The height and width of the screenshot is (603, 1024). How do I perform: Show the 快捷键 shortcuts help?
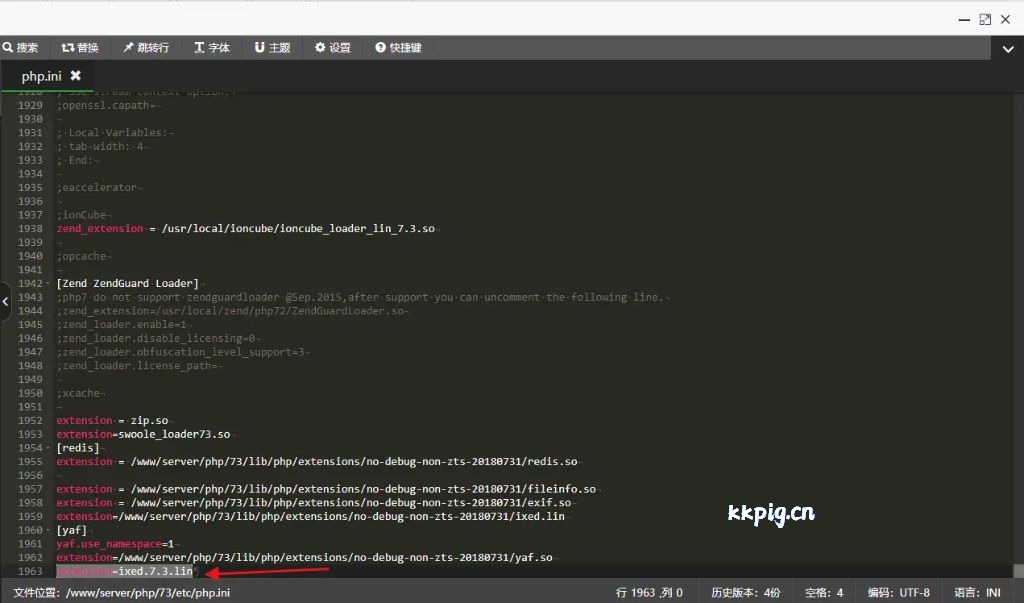pyautogui.click(x=398, y=48)
